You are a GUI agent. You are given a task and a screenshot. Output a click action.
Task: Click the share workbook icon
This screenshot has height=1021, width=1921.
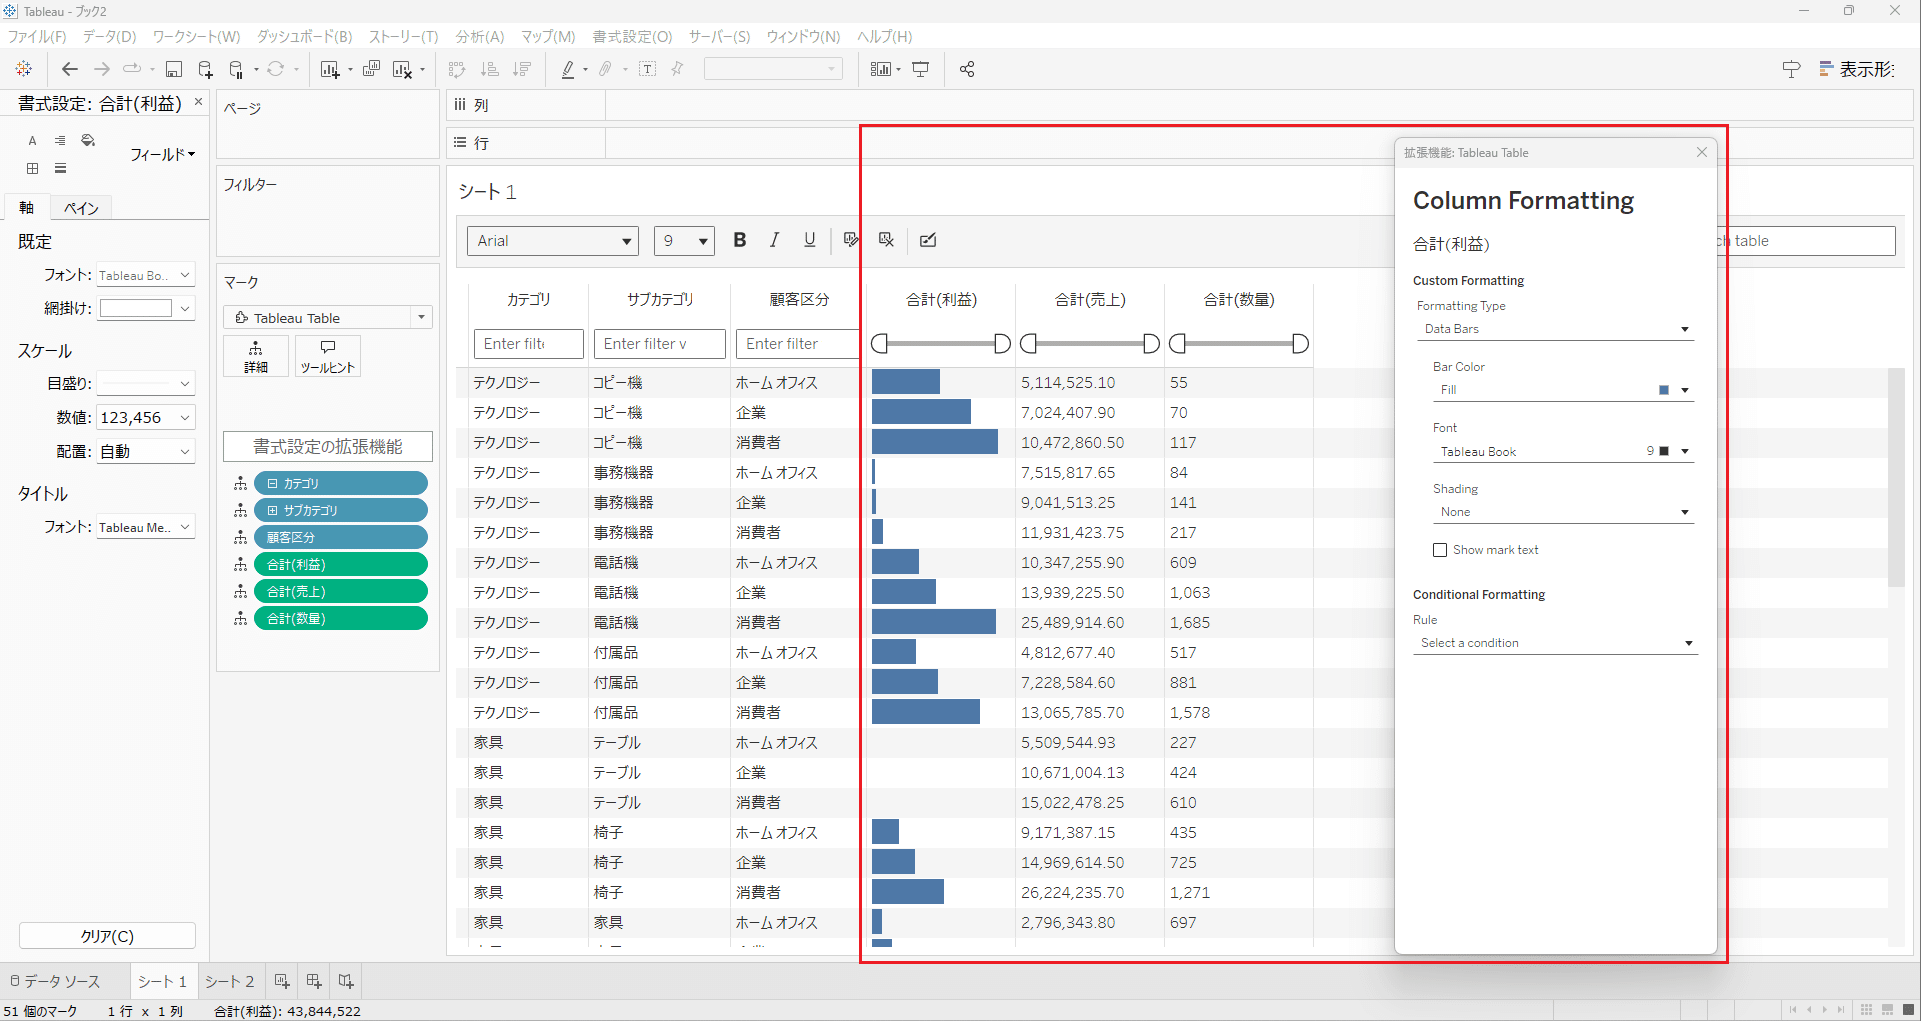pos(966,69)
